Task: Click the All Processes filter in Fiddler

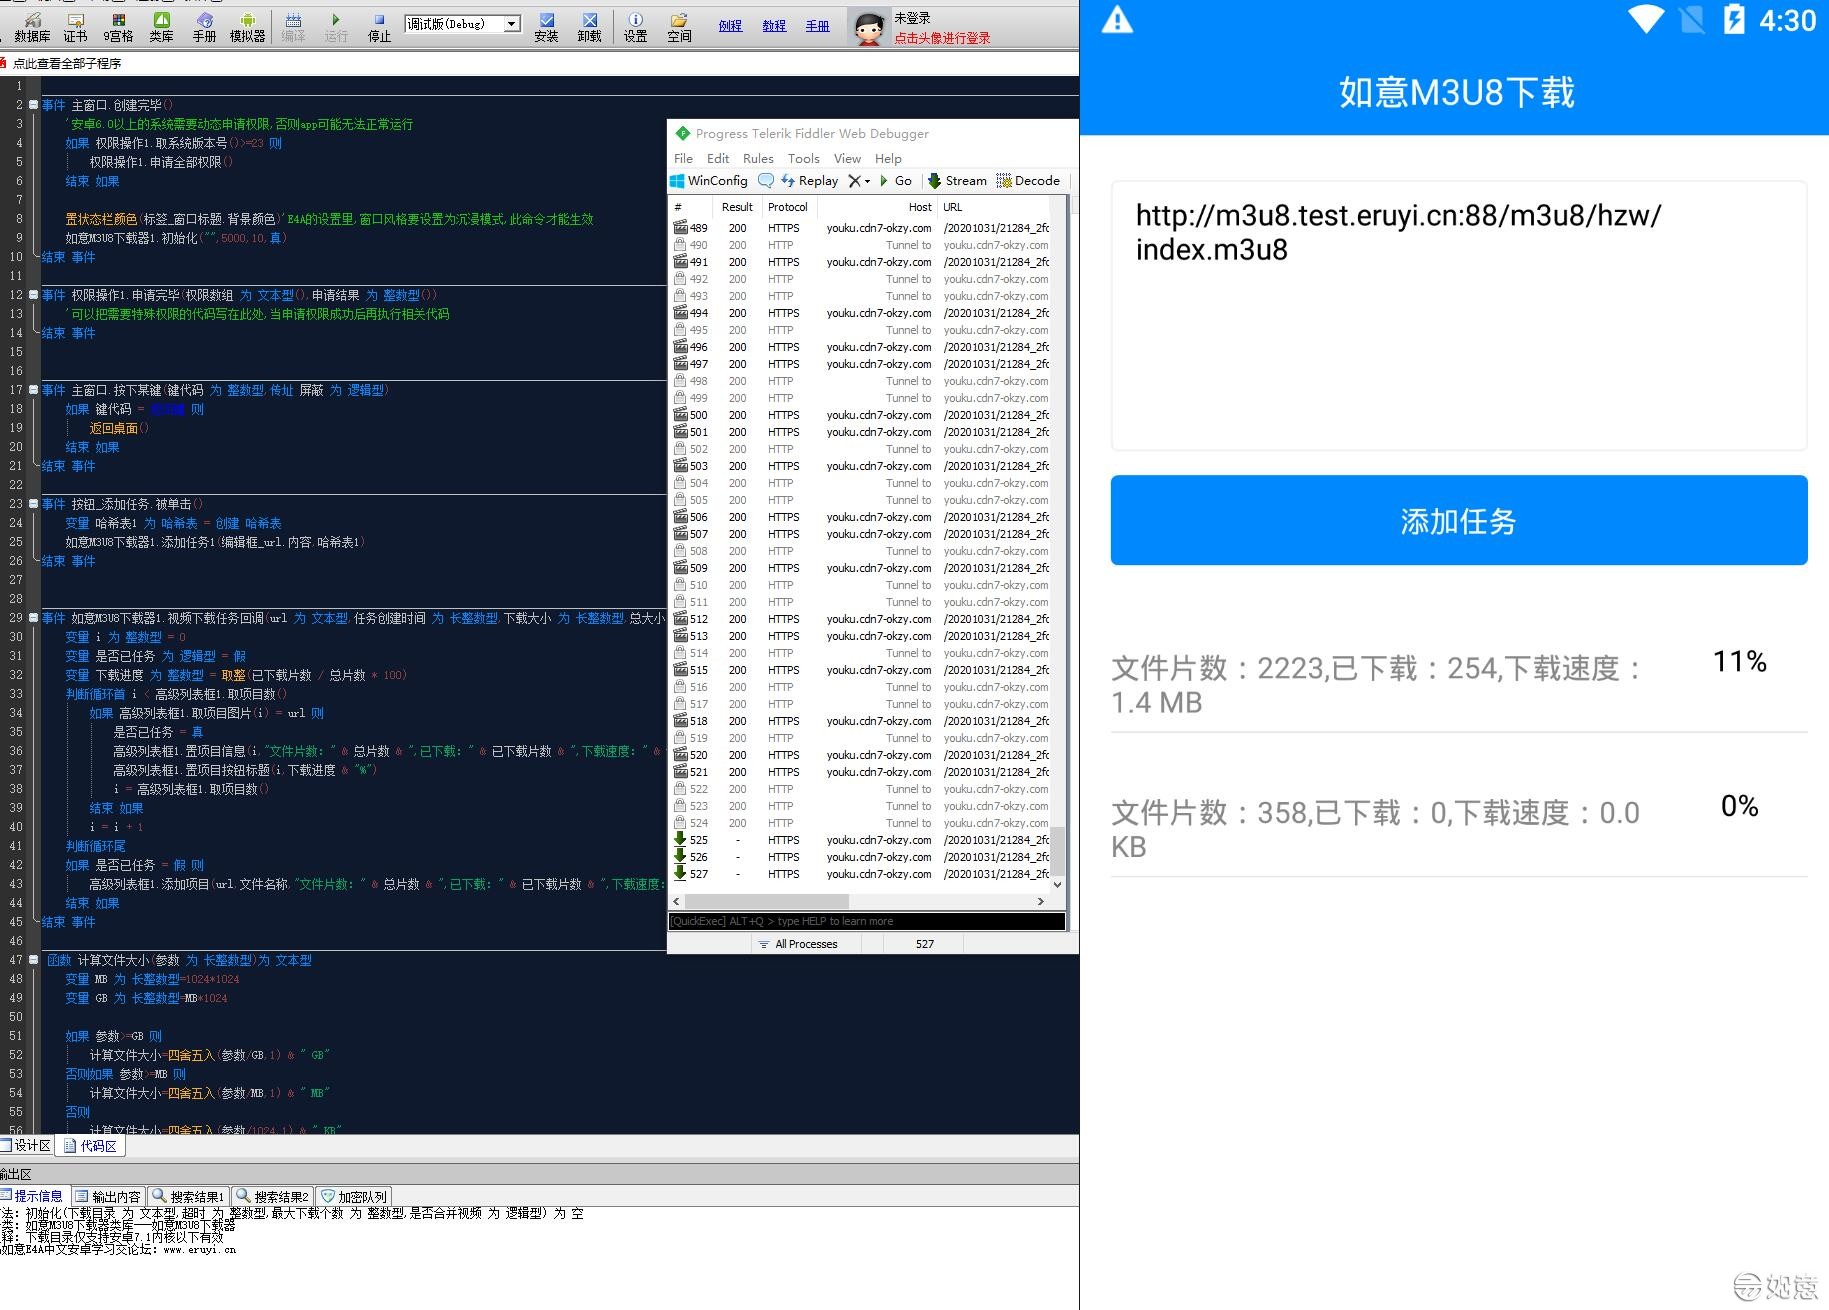Action: pos(798,943)
